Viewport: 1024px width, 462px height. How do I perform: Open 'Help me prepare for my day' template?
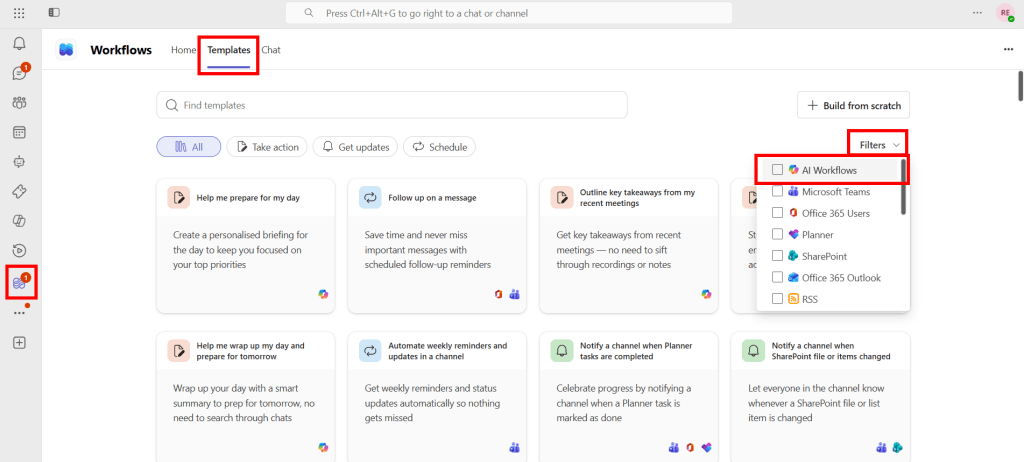(246, 246)
